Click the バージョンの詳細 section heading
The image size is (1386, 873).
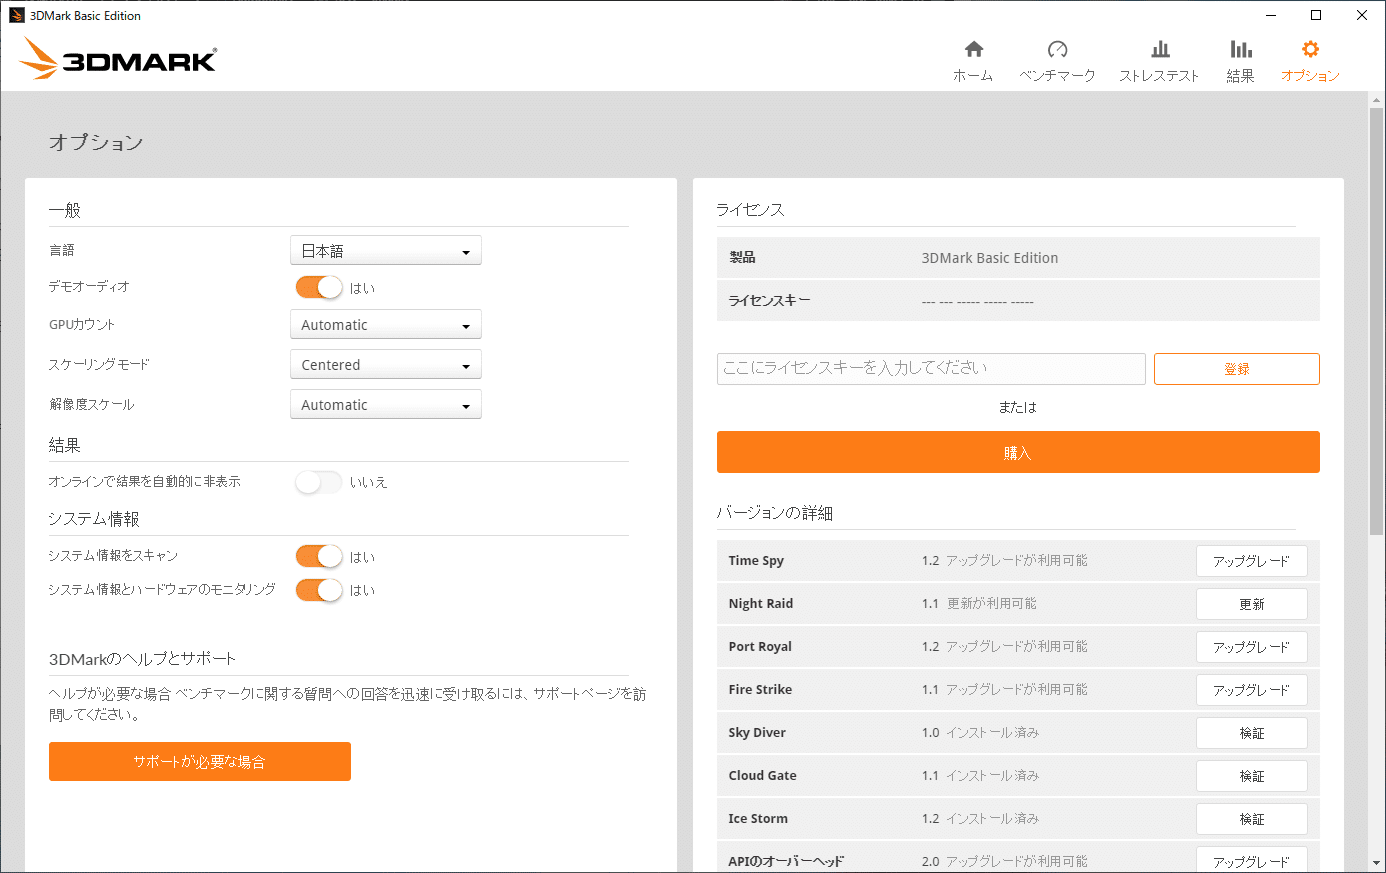pos(775,513)
